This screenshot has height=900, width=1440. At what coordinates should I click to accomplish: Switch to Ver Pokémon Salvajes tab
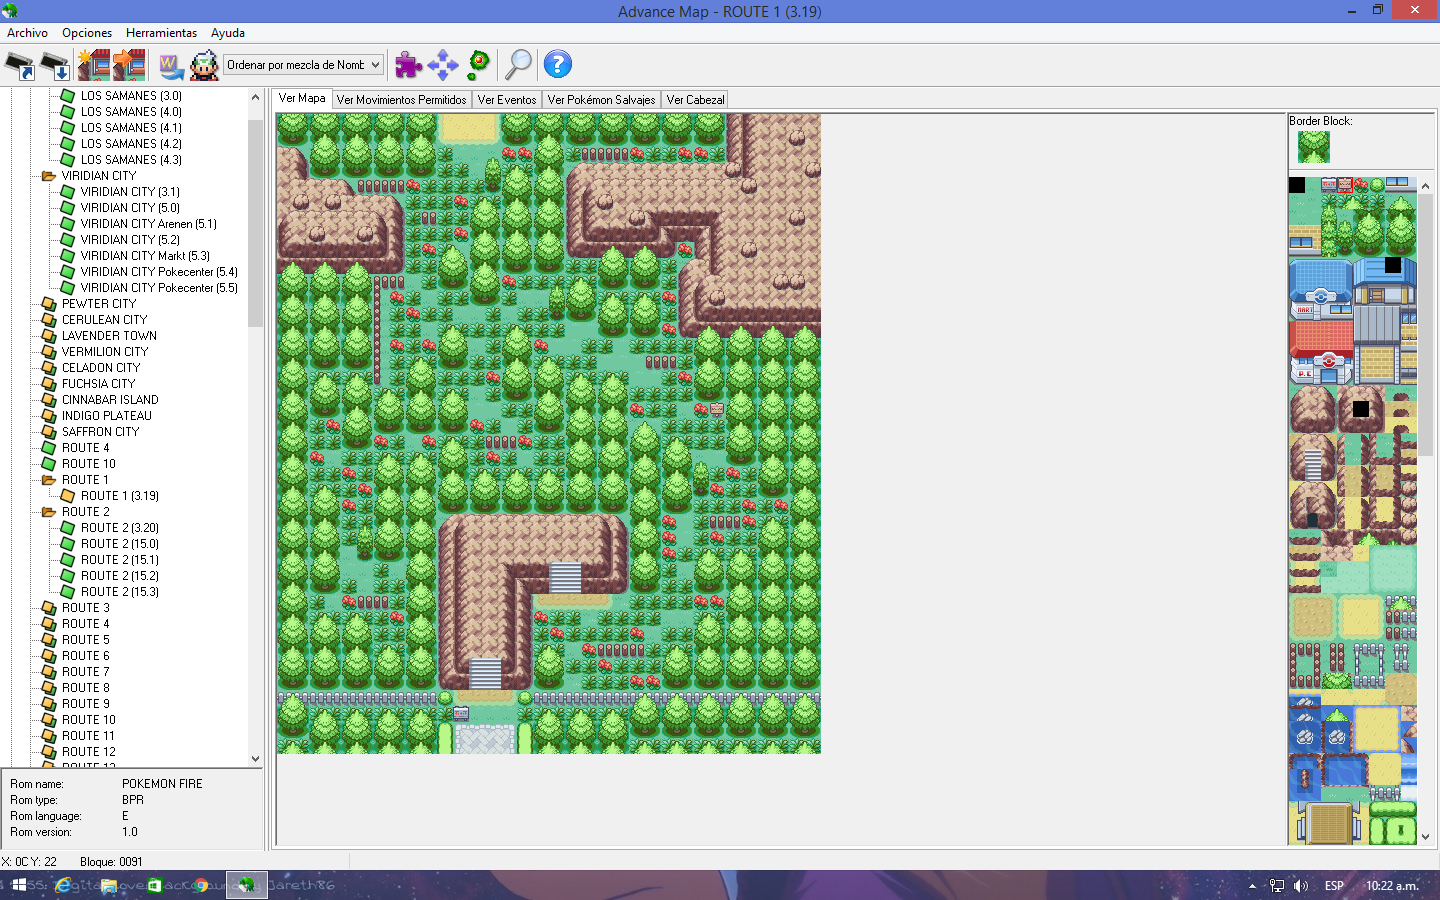coord(601,100)
